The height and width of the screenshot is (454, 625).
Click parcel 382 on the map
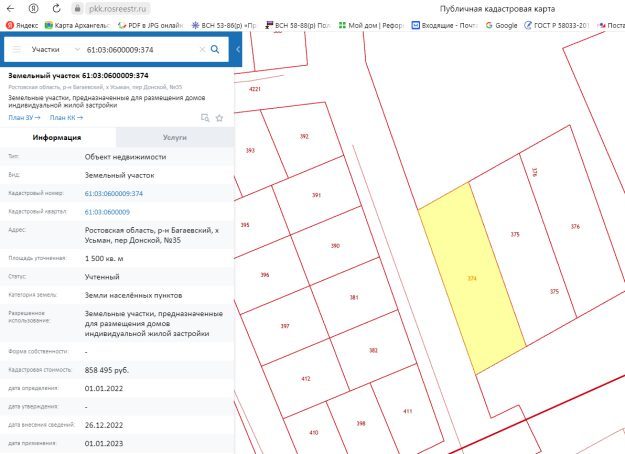point(373,350)
